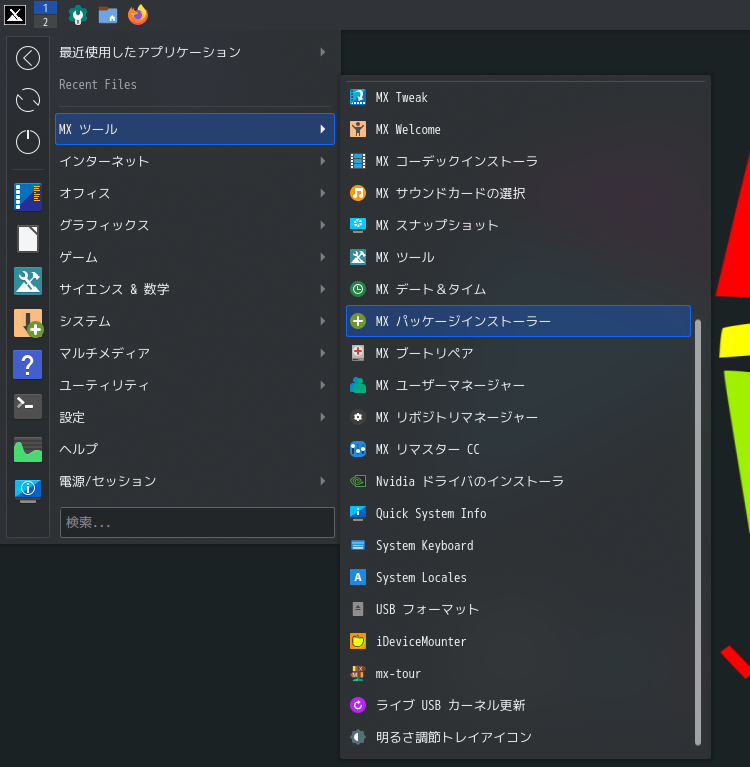The height and width of the screenshot is (767, 750).
Task: Open Quick System Info
Action: click(518, 513)
